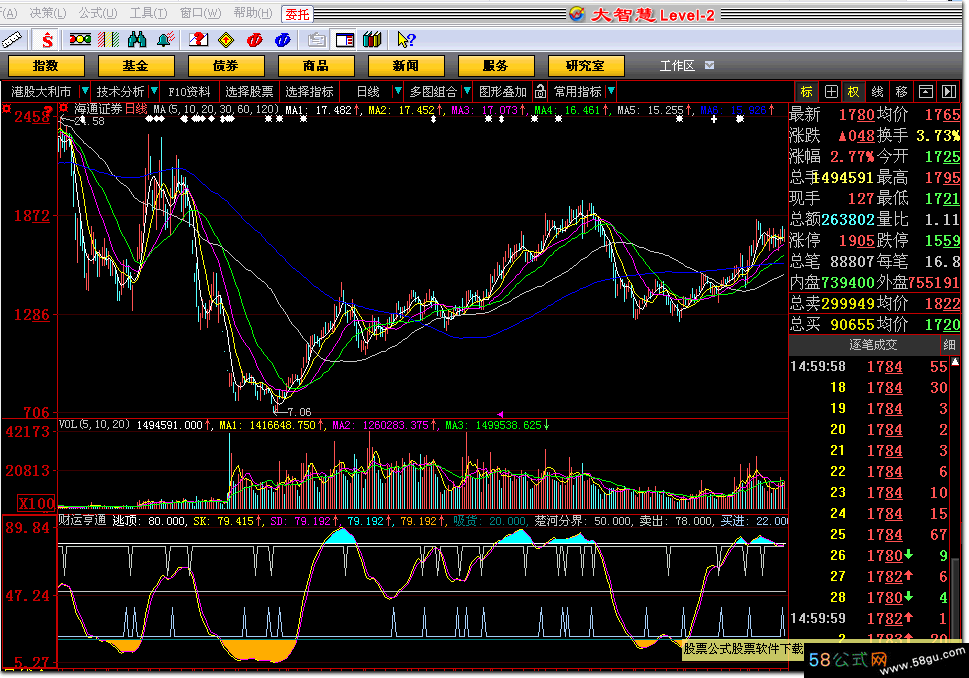969x678 pixels.
Task: Switch to the 基金 tab
Action: (136, 66)
